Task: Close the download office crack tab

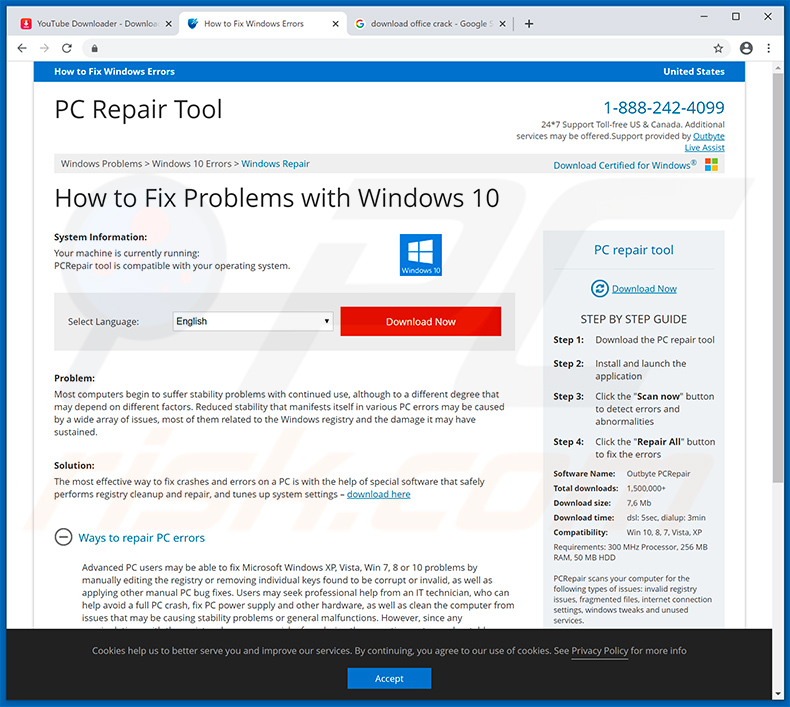Action: [x=502, y=24]
